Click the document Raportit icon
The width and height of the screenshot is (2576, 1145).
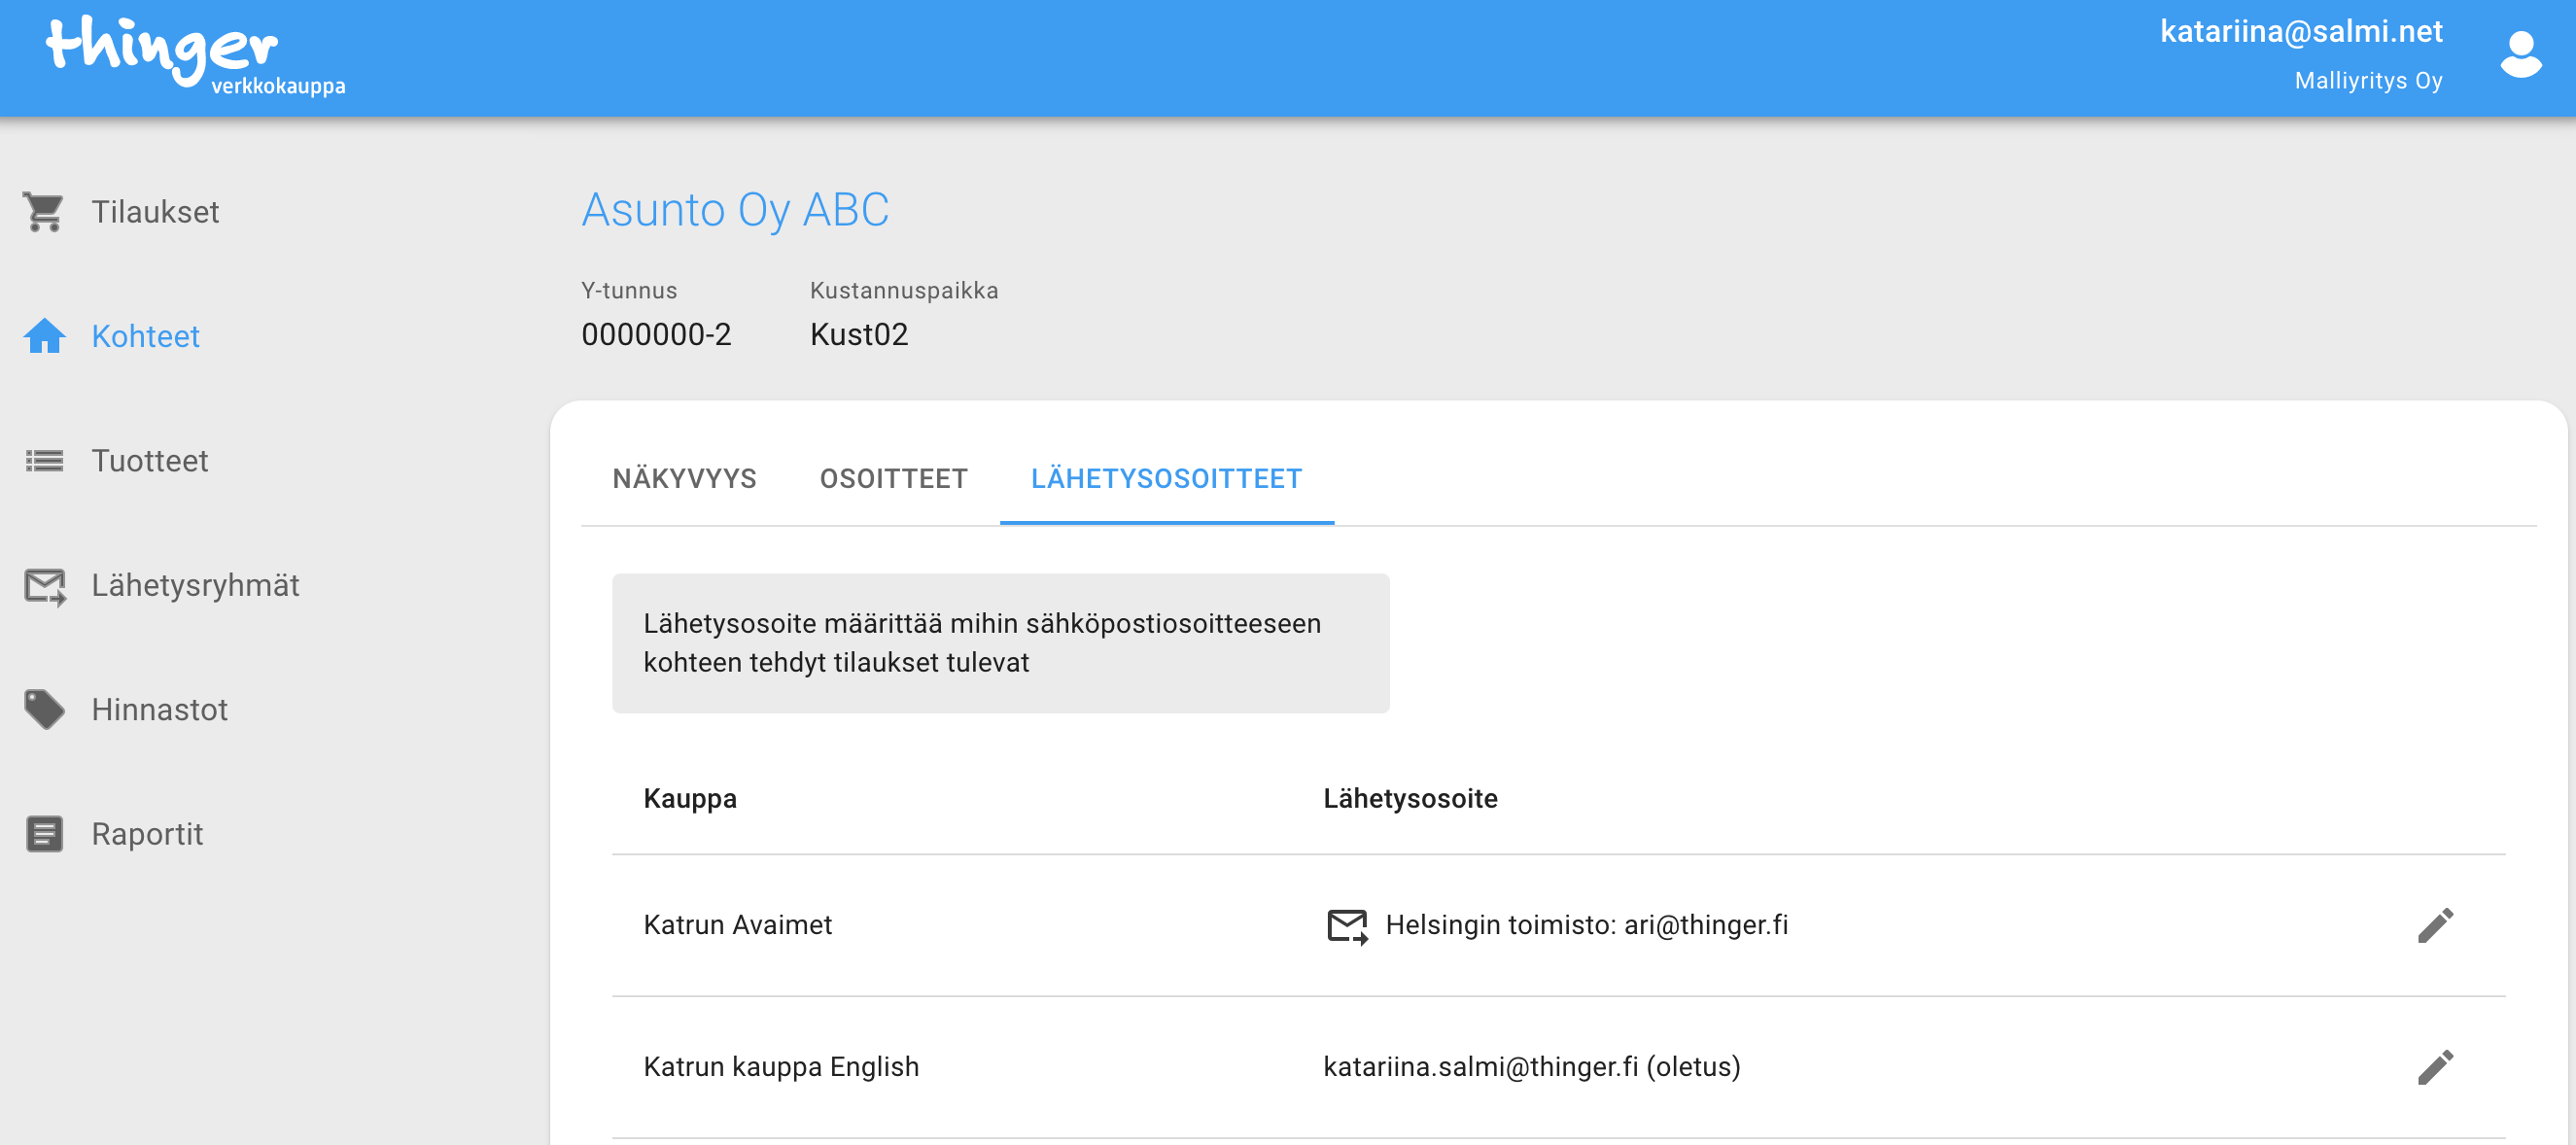44,834
